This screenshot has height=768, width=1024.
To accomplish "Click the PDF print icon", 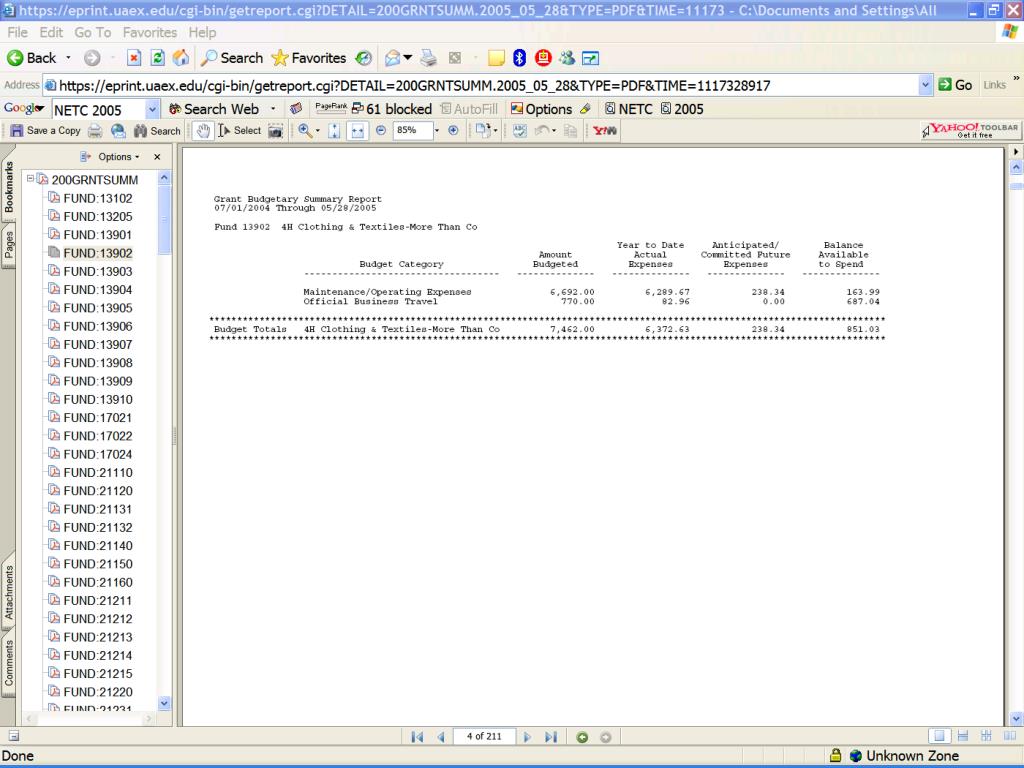I will point(95,131).
